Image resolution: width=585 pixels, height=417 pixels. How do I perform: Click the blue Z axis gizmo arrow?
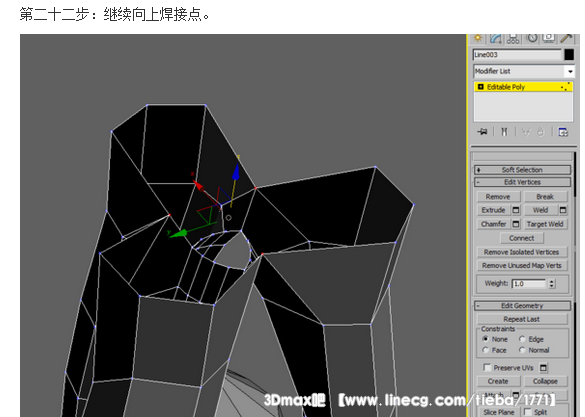point(235,172)
